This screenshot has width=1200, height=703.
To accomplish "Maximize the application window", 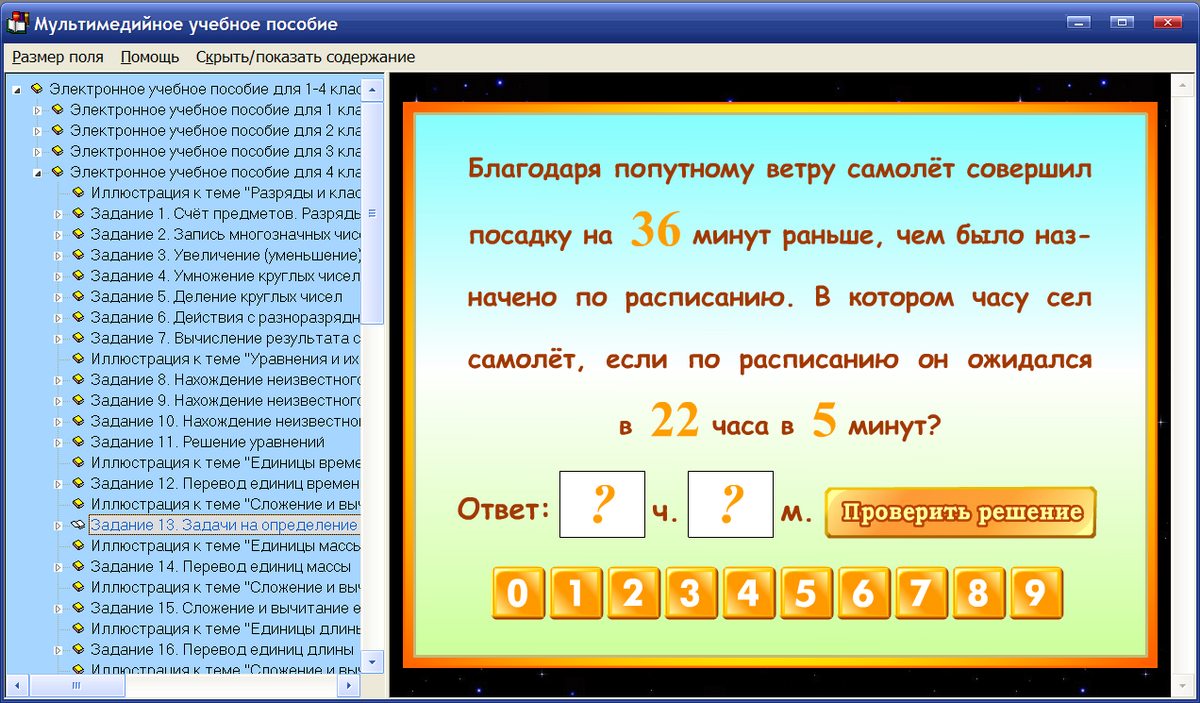I will (1121, 21).
